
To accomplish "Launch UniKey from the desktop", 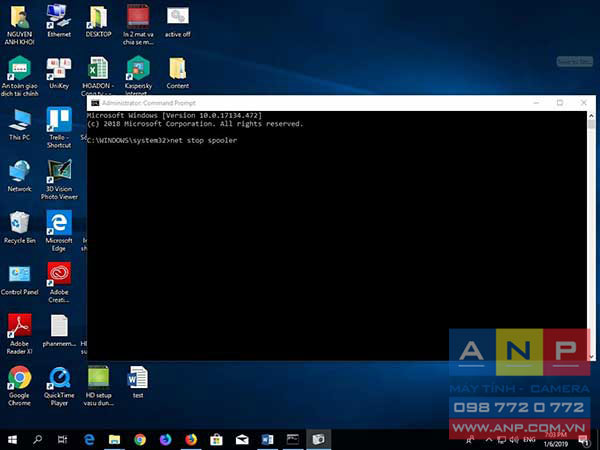I will [x=59, y=69].
